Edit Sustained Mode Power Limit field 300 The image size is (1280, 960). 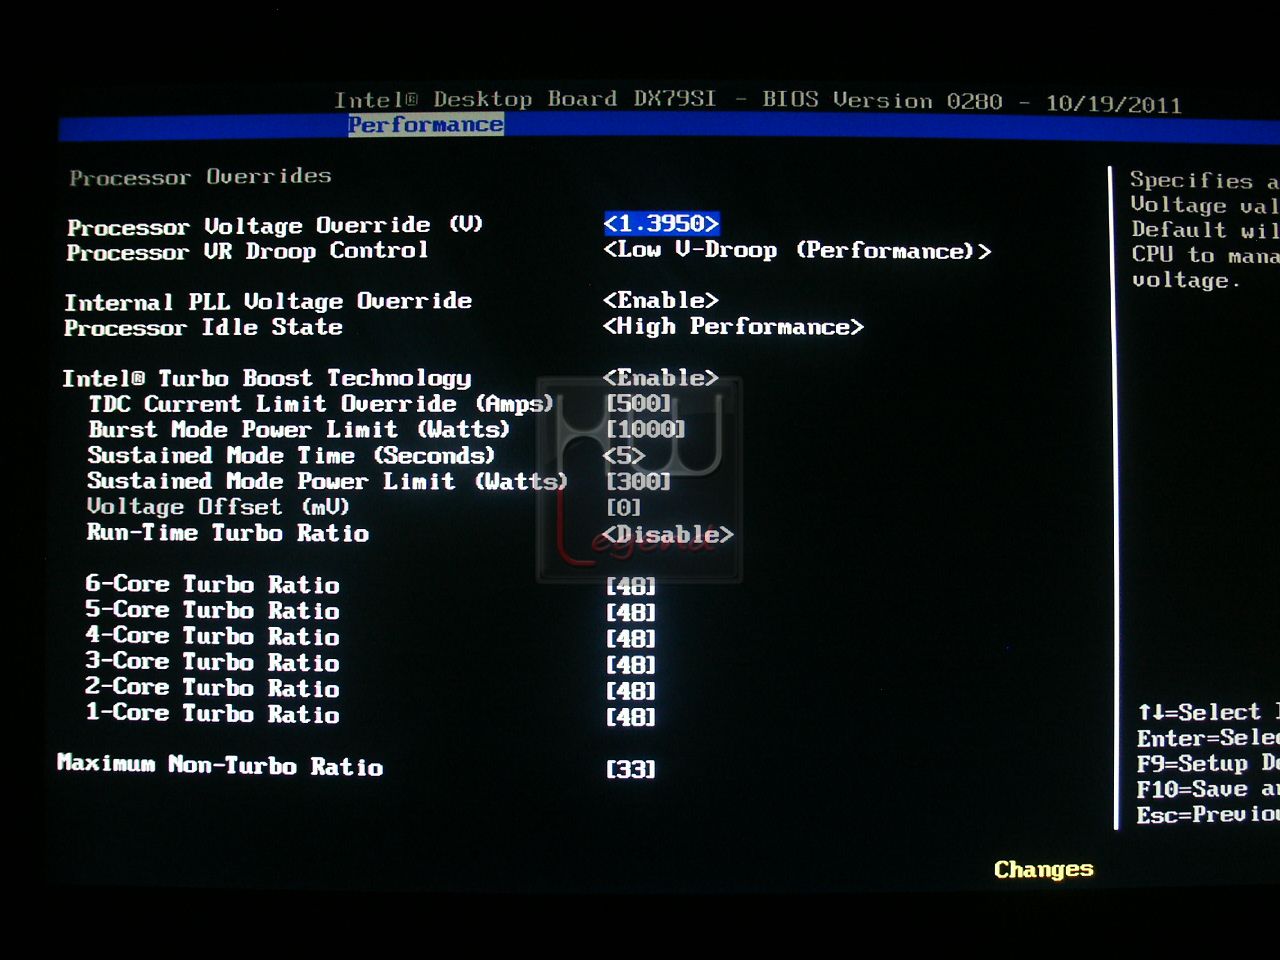click(639, 481)
